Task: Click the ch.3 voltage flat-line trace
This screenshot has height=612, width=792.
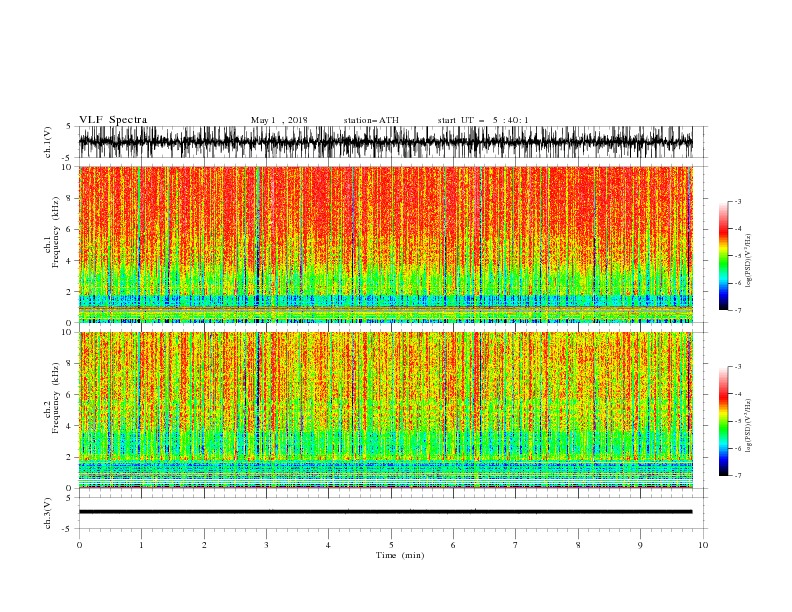Action: [x=385, y=512]
